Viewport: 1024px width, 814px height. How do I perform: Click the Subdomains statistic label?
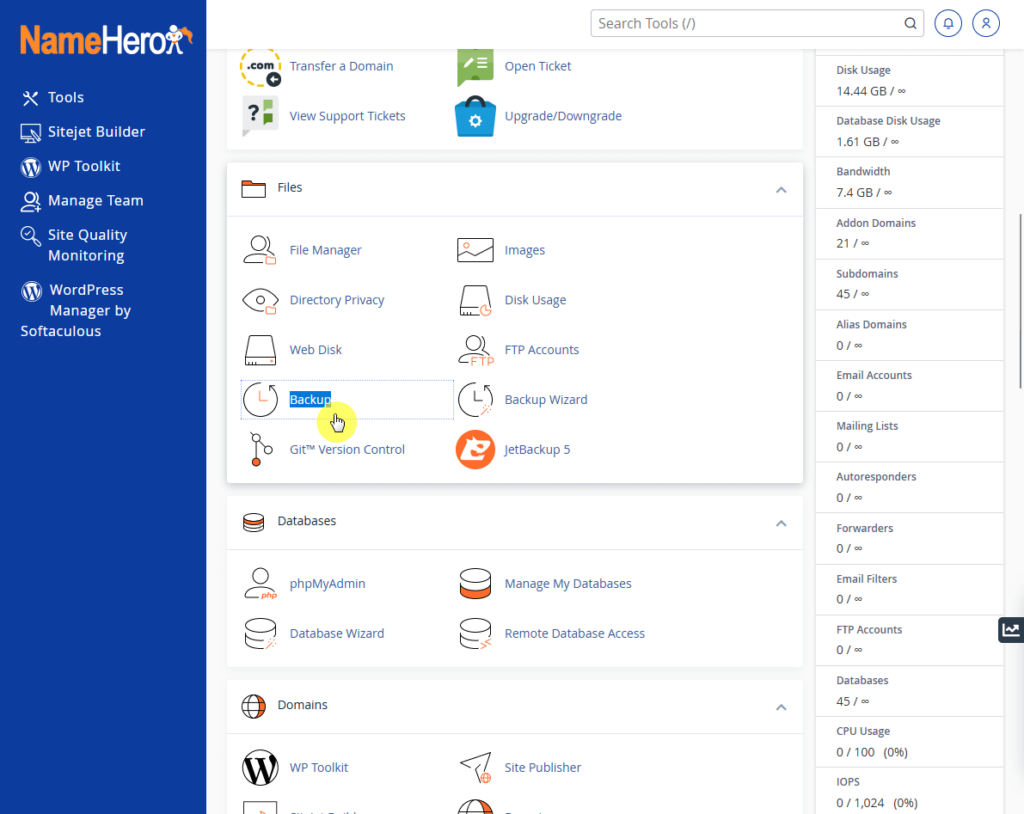[867, 274]
